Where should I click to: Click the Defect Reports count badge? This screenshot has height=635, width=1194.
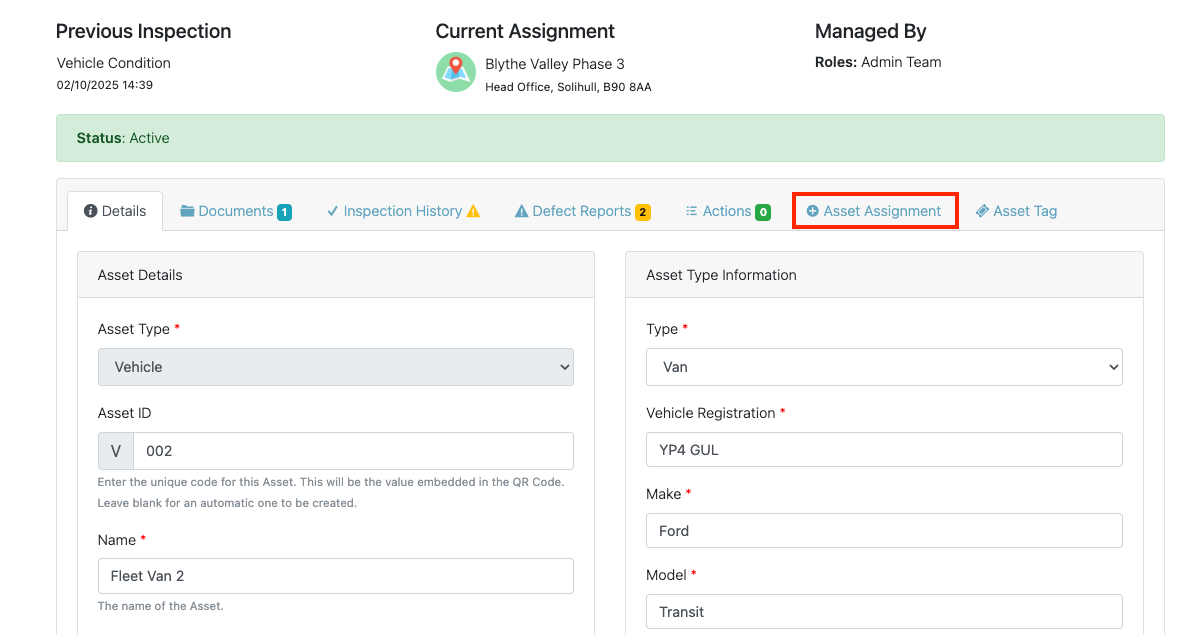642,212
